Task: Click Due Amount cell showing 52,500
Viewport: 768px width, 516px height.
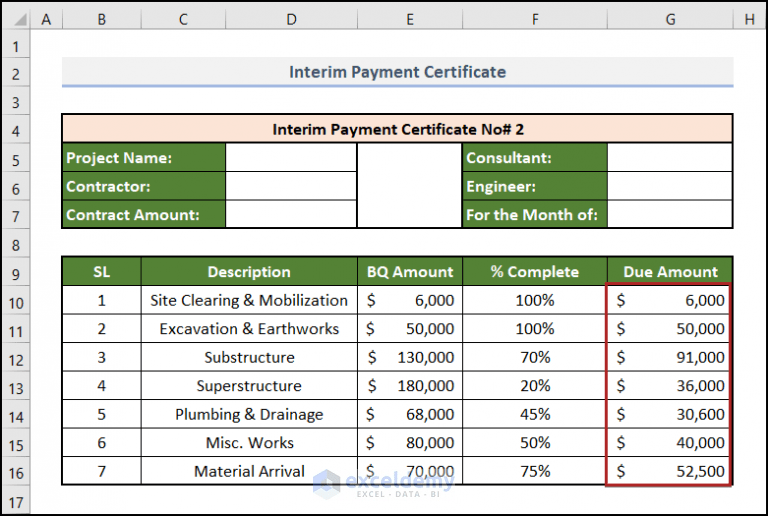Action: 670,471
